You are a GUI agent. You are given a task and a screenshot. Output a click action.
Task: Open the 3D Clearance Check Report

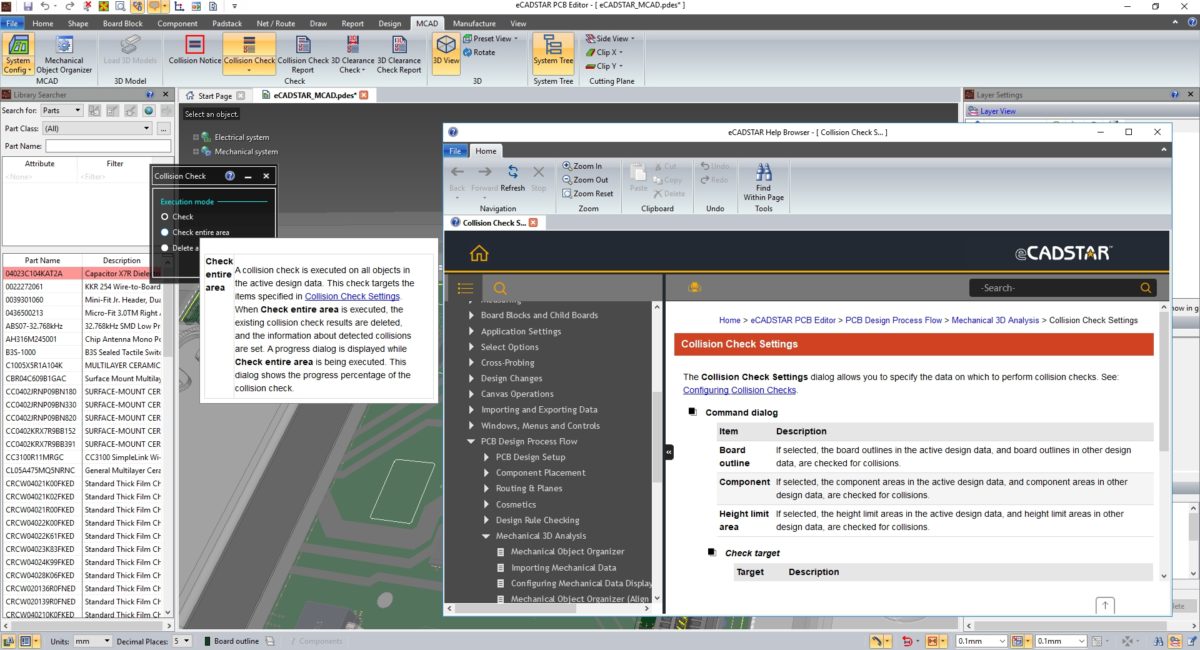(399, 54)
